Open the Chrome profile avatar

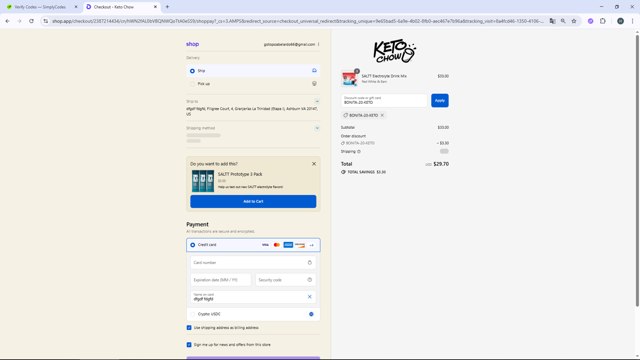pyautogui.click(x=620, y=21)
